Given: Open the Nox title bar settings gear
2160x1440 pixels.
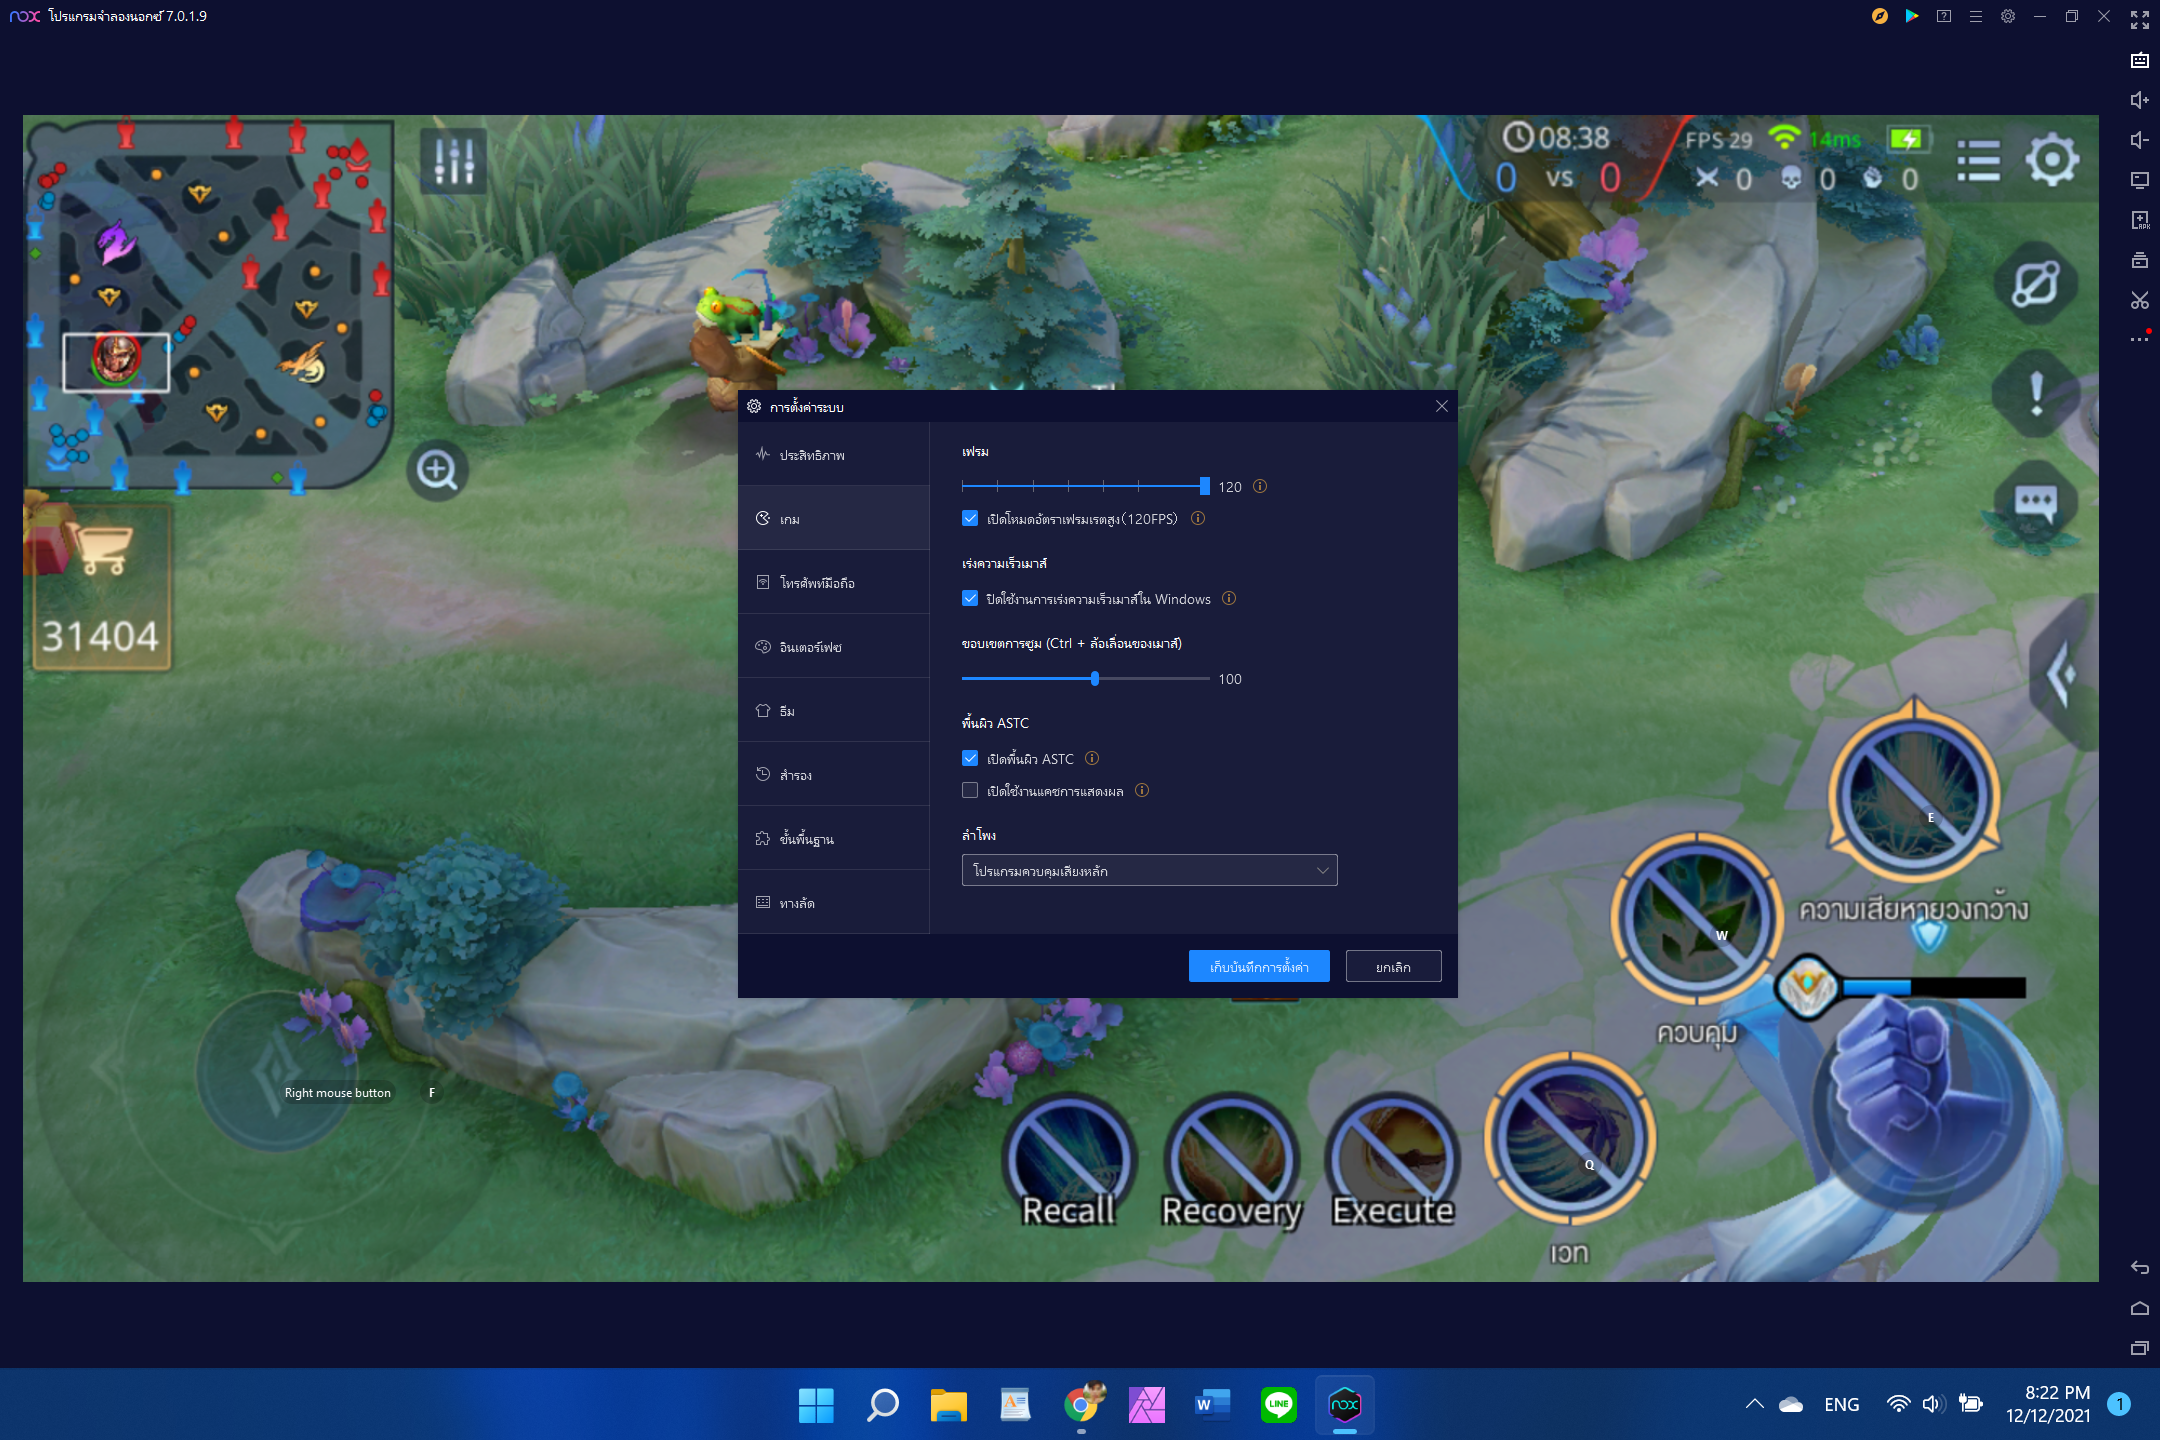Looking at the screenshot, I should 2007,16.
